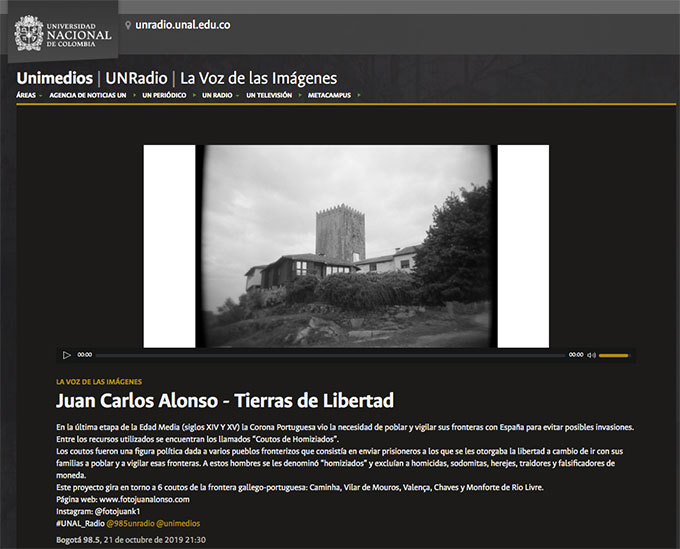
Task: Expand arrow after UN Periódico
Action: tap(194, 95)
